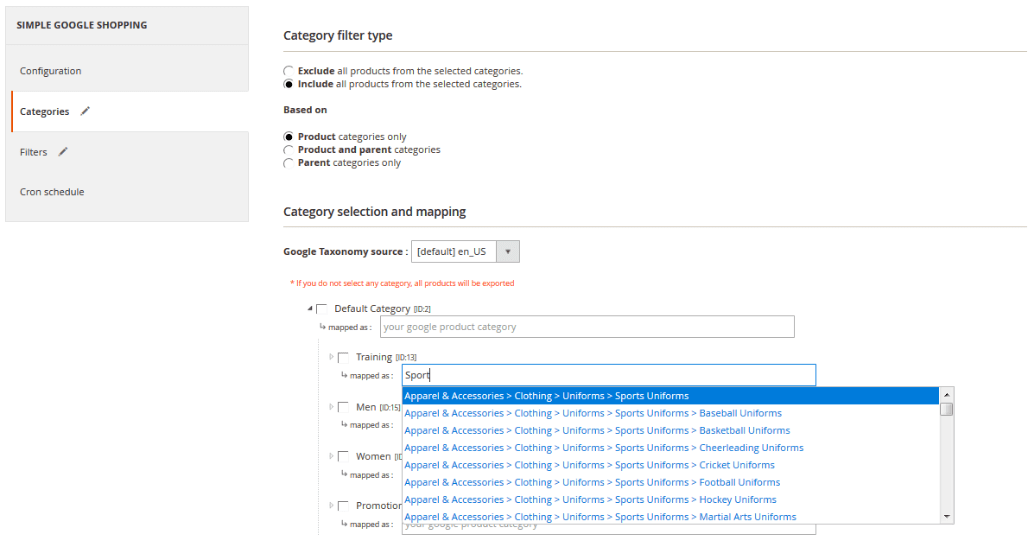Click the Men category label

pyautogui.click(x=366, y=407)
